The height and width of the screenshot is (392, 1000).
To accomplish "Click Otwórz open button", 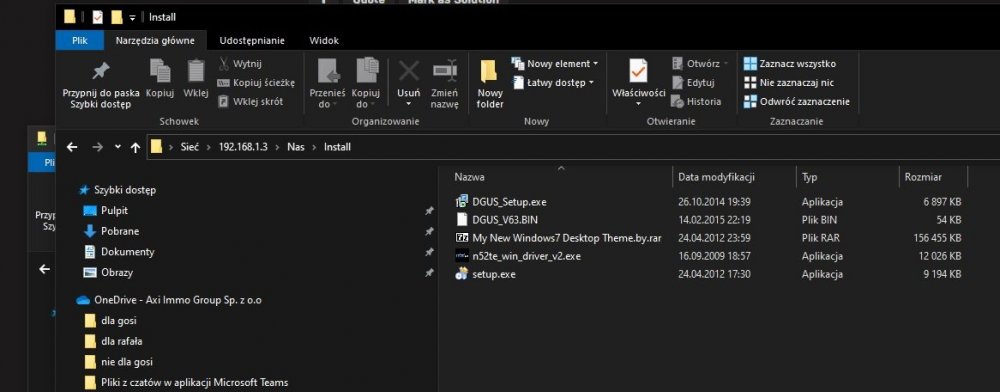I will (x=700, y=64).
